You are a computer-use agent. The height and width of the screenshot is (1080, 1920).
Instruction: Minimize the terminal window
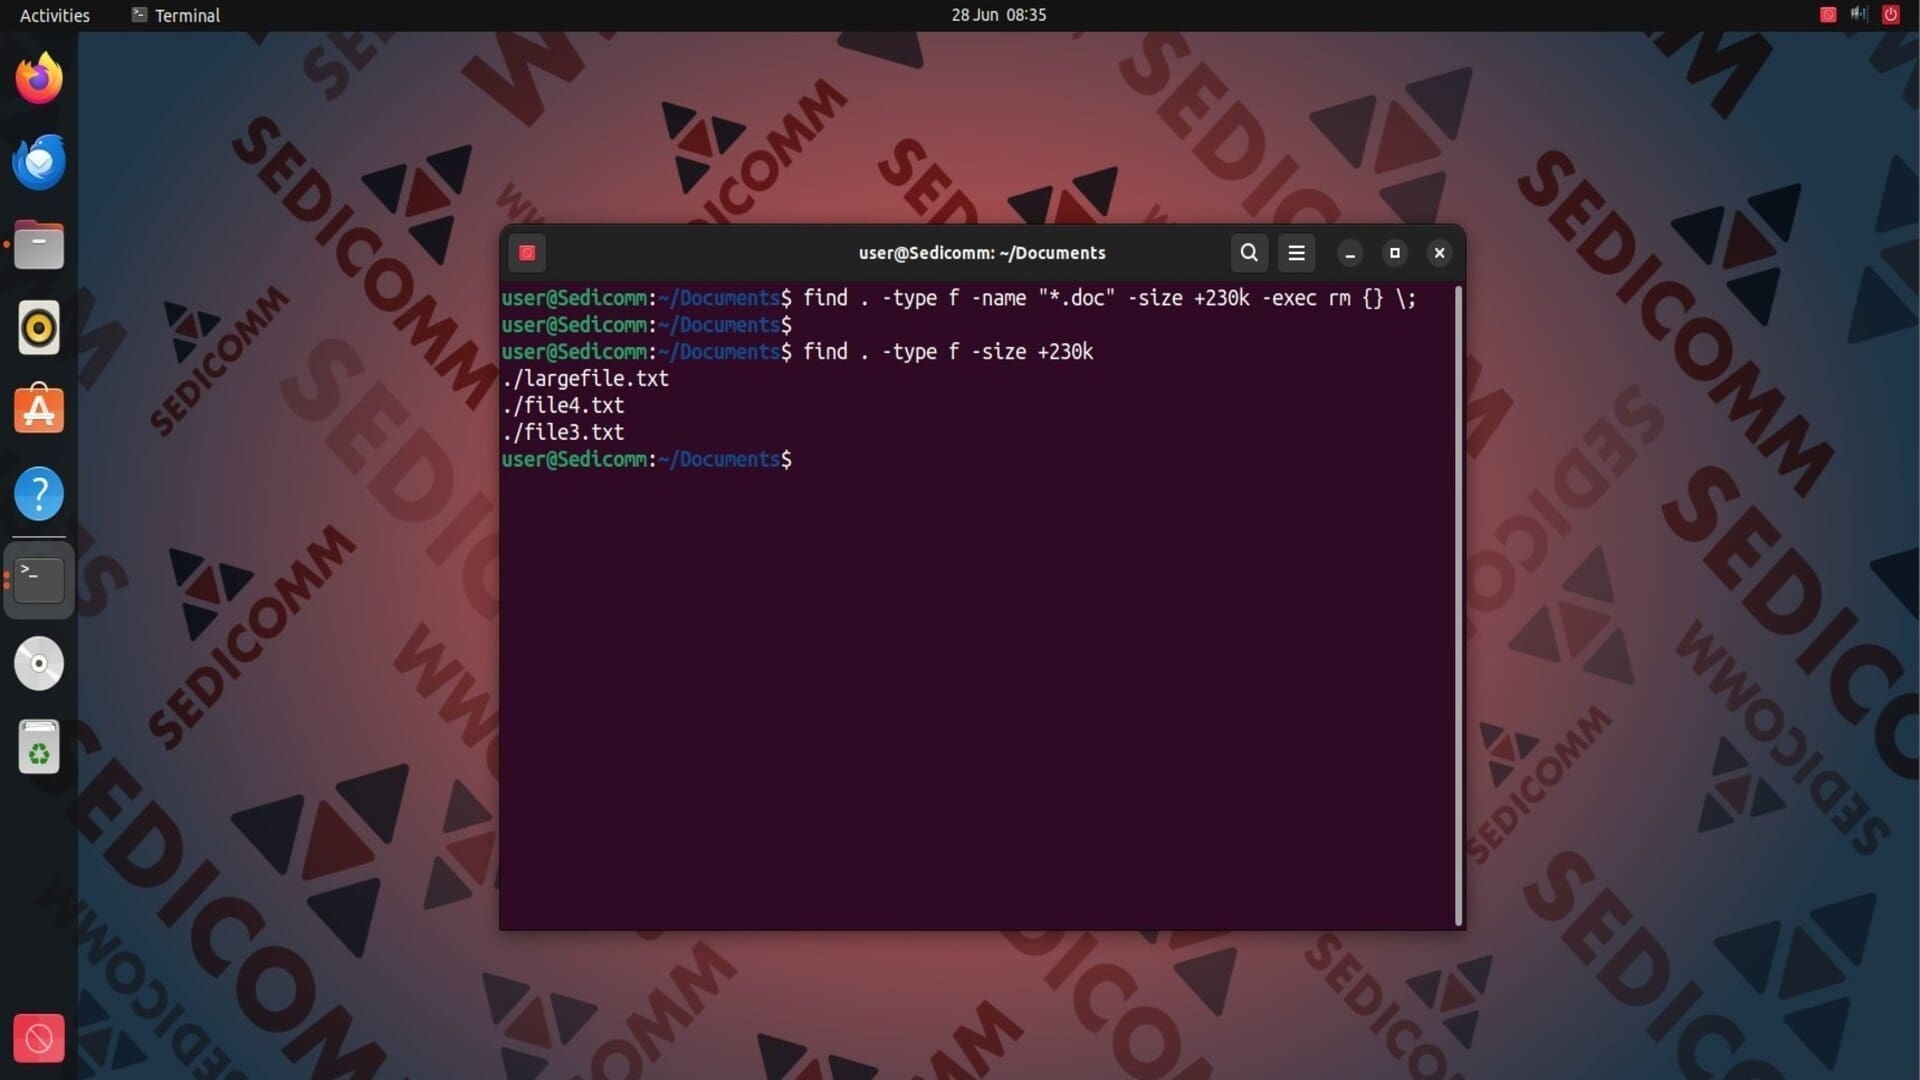[1350, 253]
